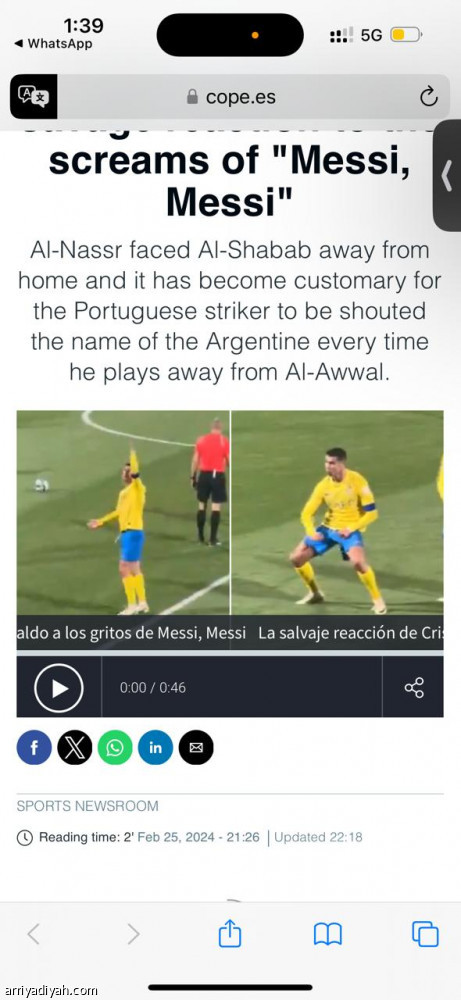The height and width of the screenshot is (1000, 461).
Task: Open Safari bookmarks book icon
Action: pos(328,934)
